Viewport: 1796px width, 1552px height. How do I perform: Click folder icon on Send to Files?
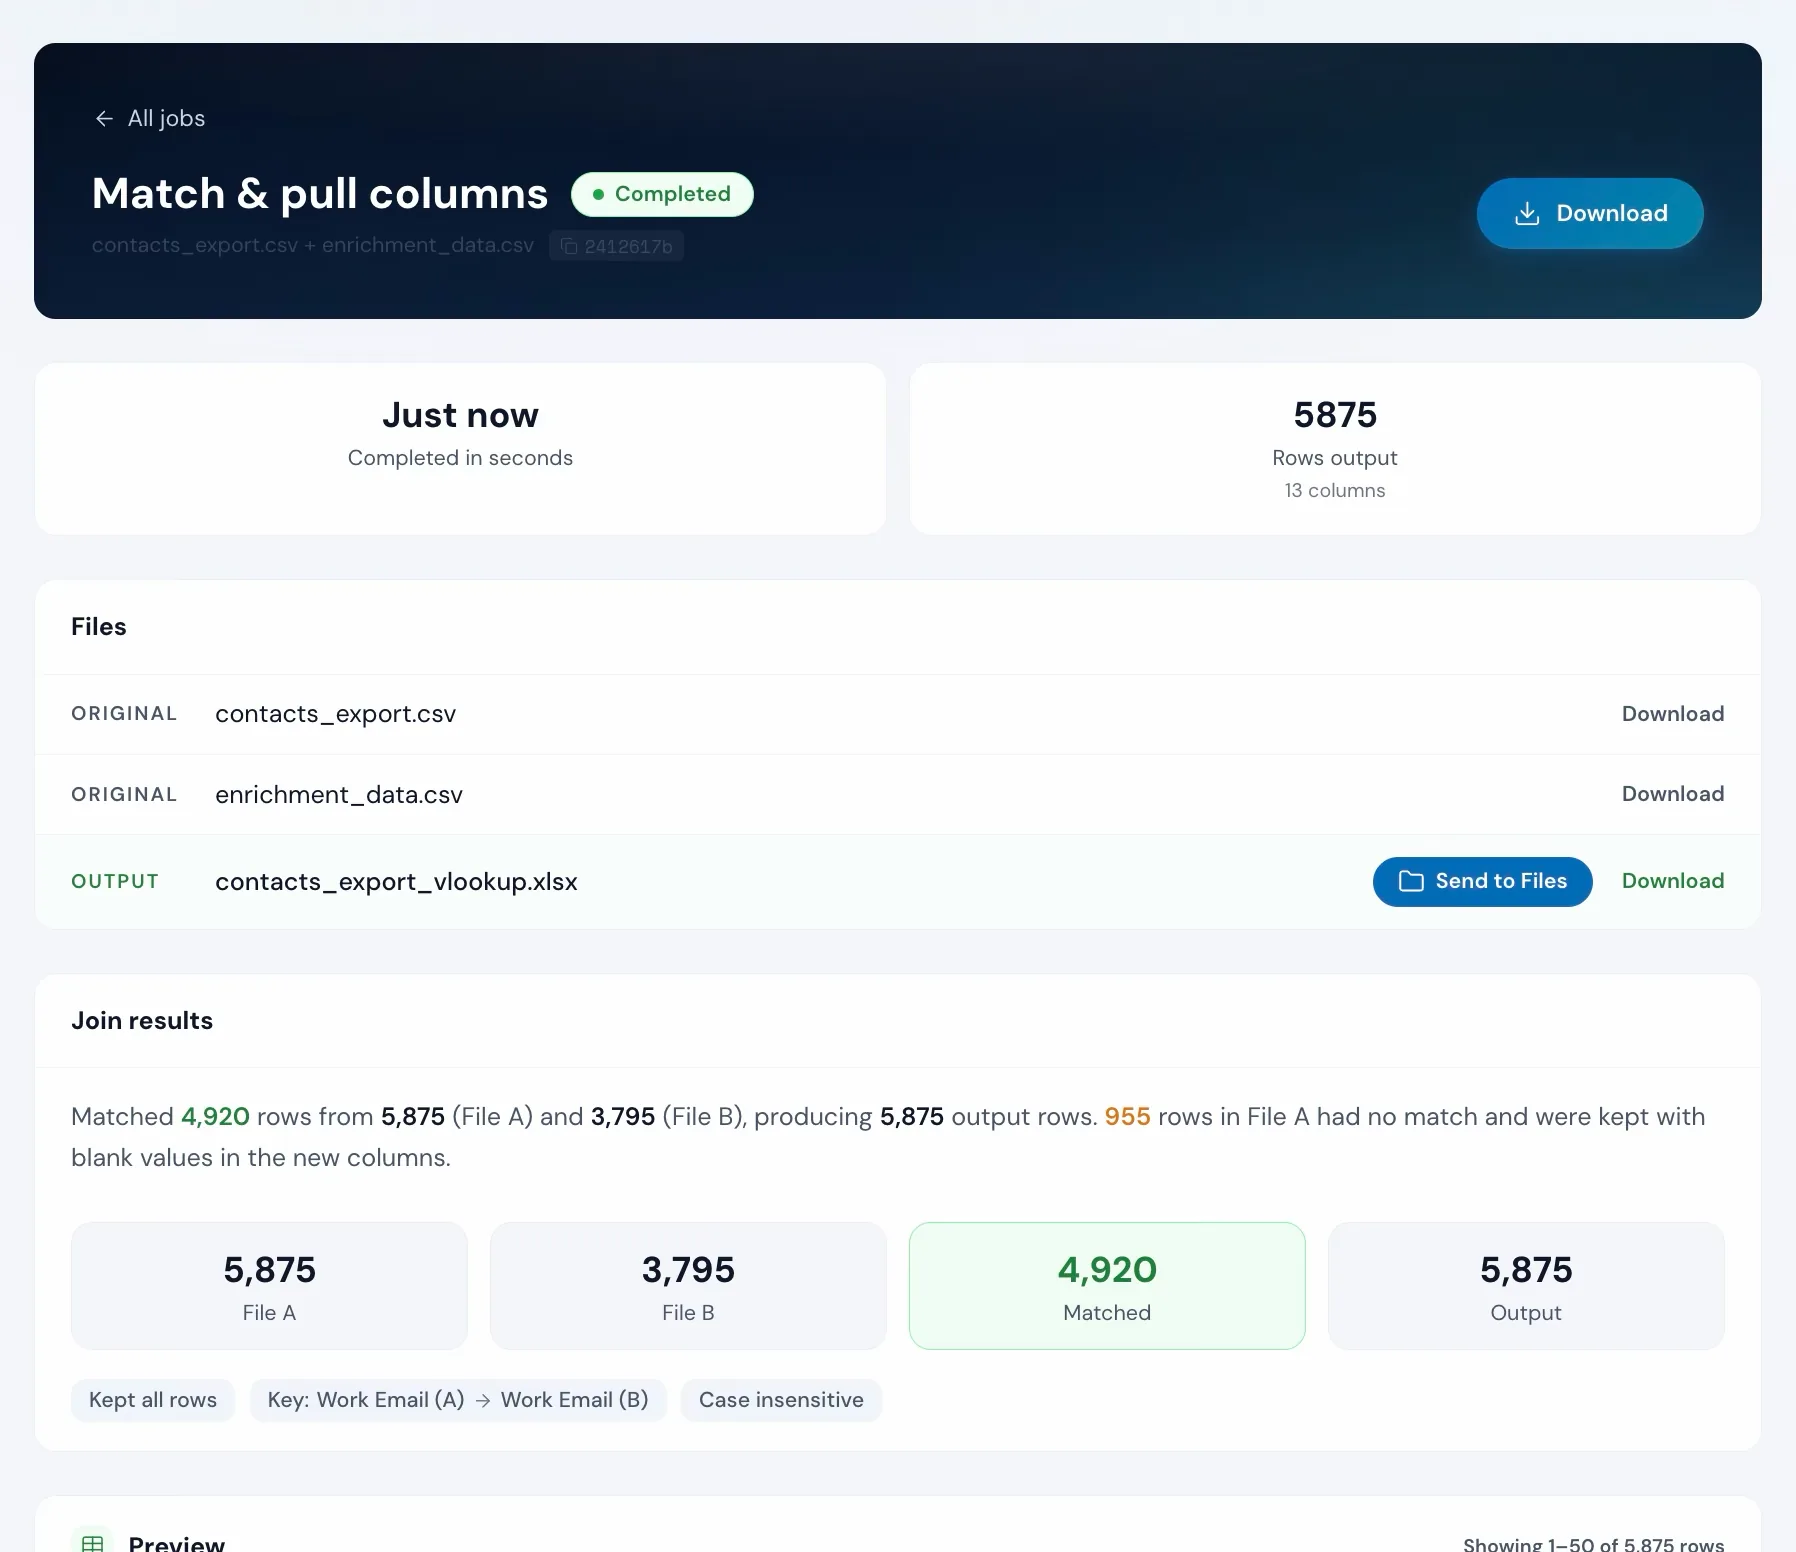pyautogui.click(x=1411, y=881)
